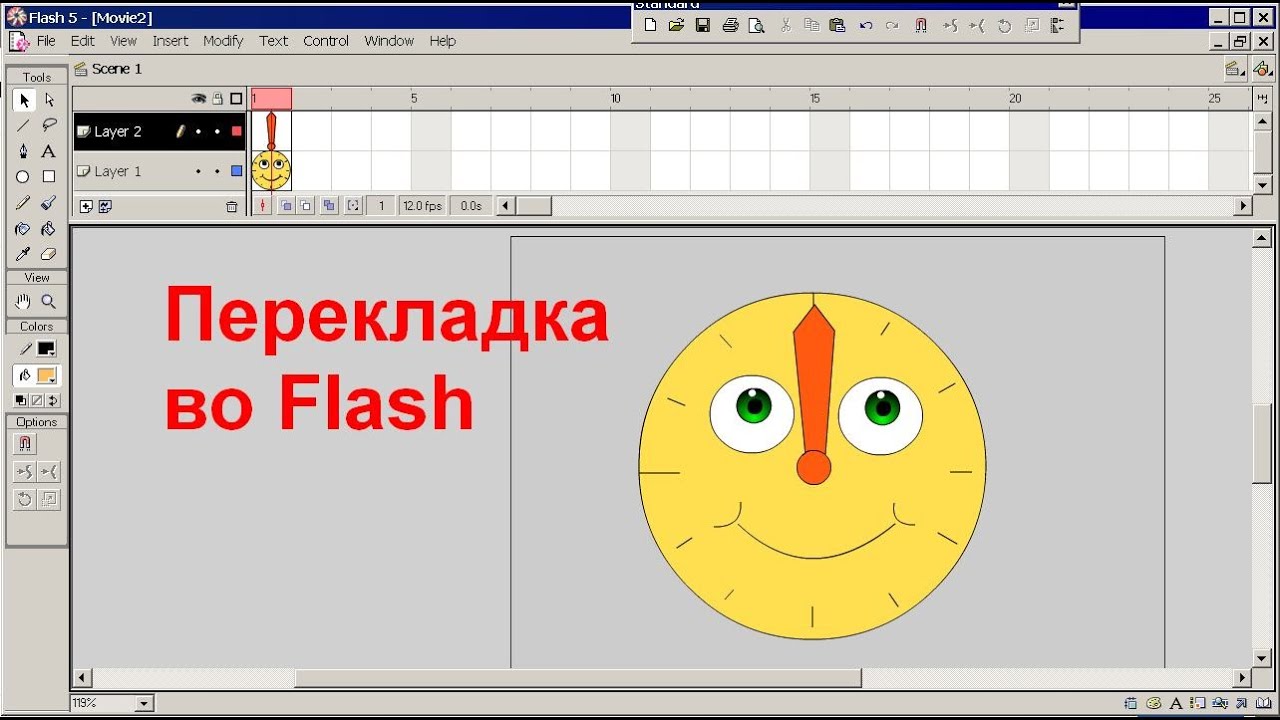Click Smooth button in Options panel
This screenshot has height=720, width=1280.
click(25, 472)
